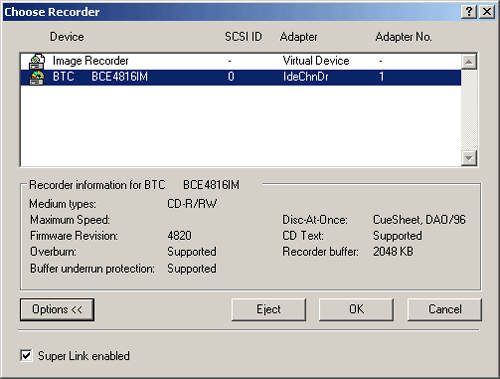Confirm with the OK button
This screenshot has height=379, width=500.
click(356, 309)
